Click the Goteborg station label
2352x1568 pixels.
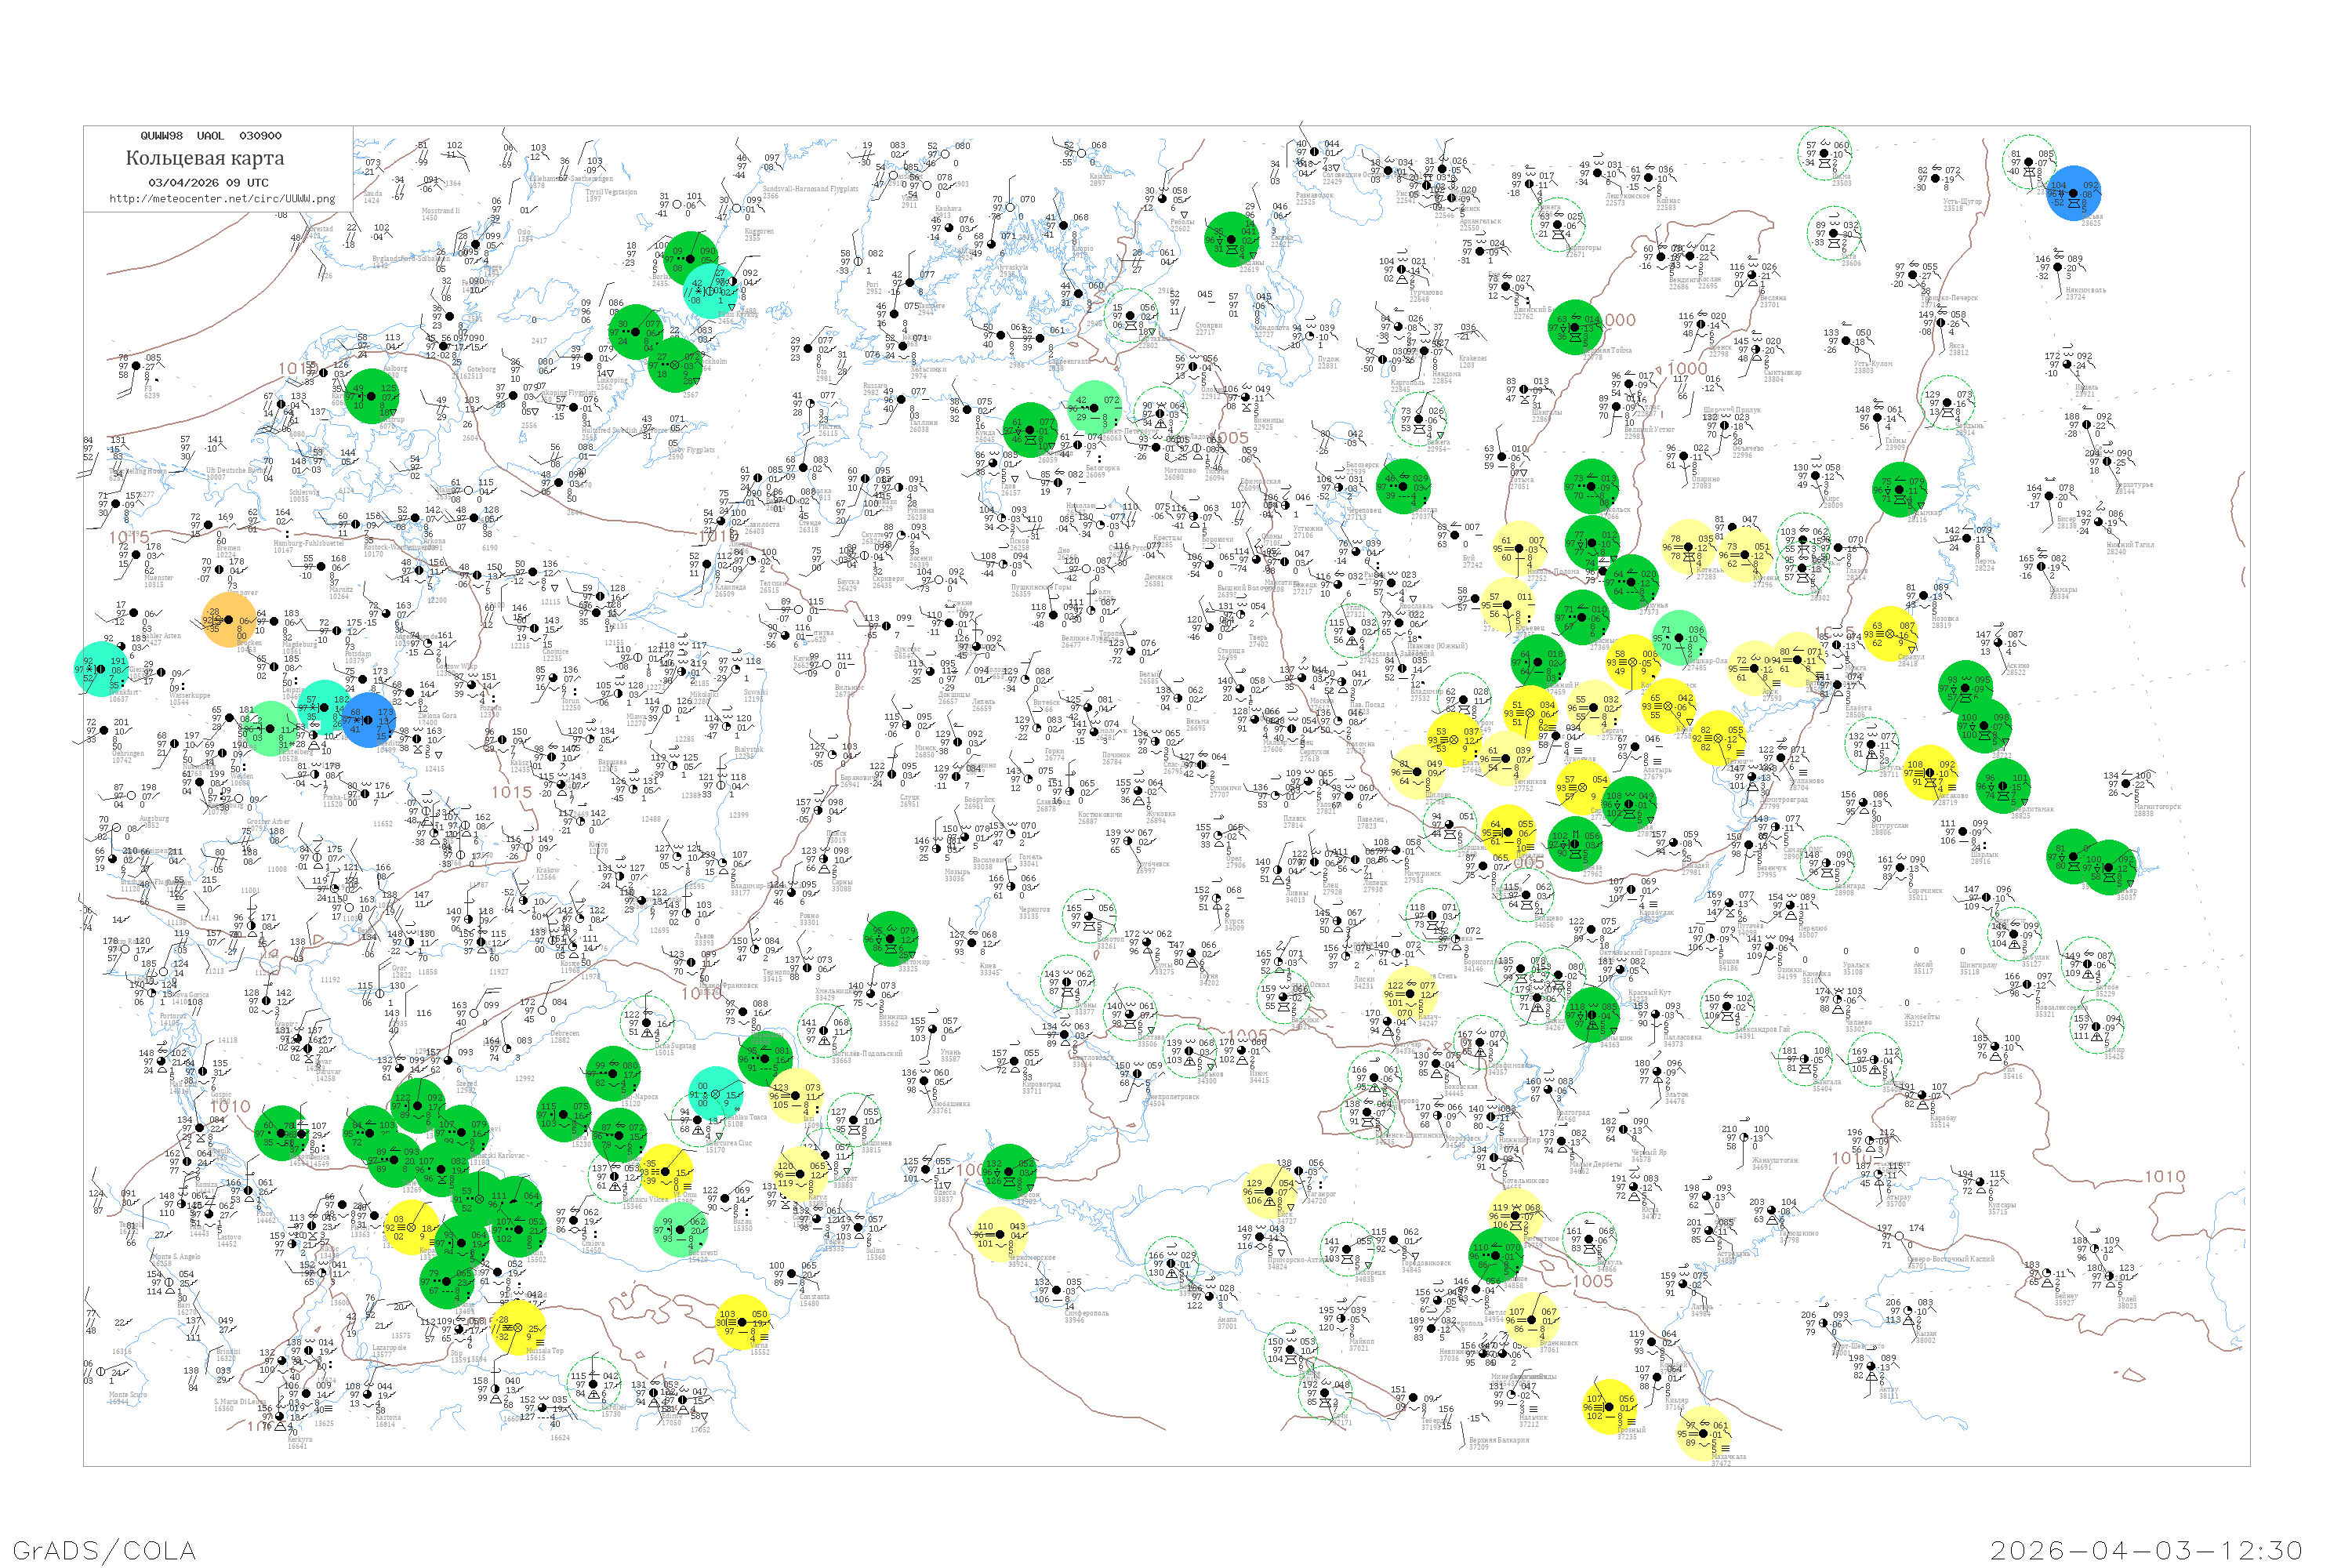[x=481, y=370]
